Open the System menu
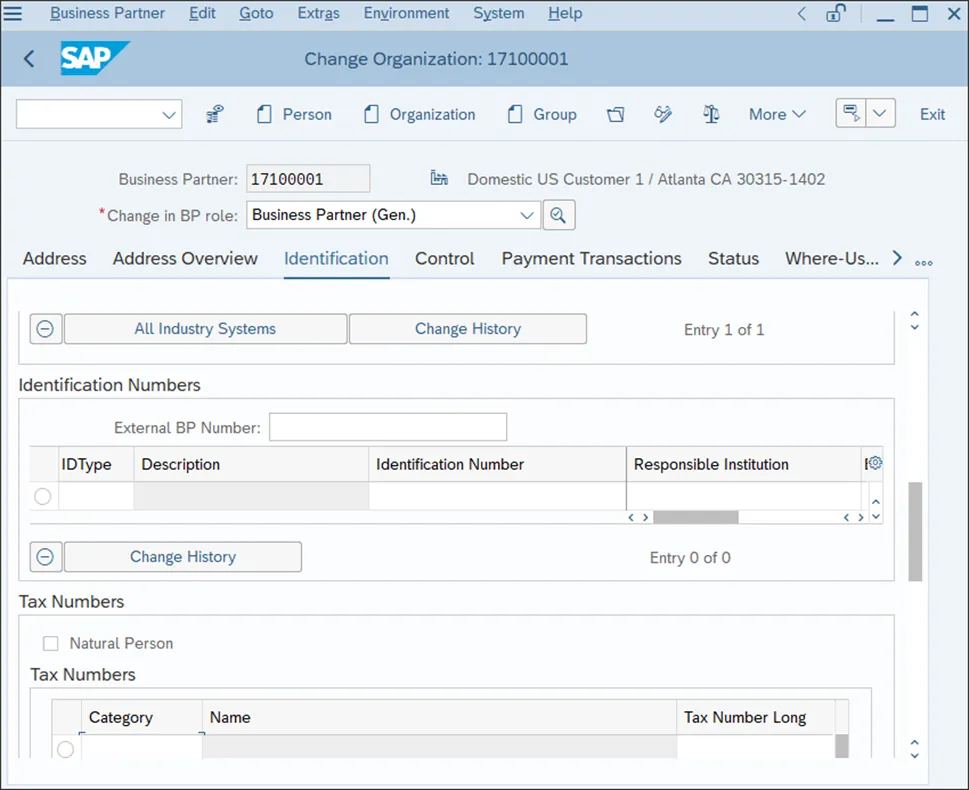The width and height of the screenshot is (969, 790). (x=499, y=13)
